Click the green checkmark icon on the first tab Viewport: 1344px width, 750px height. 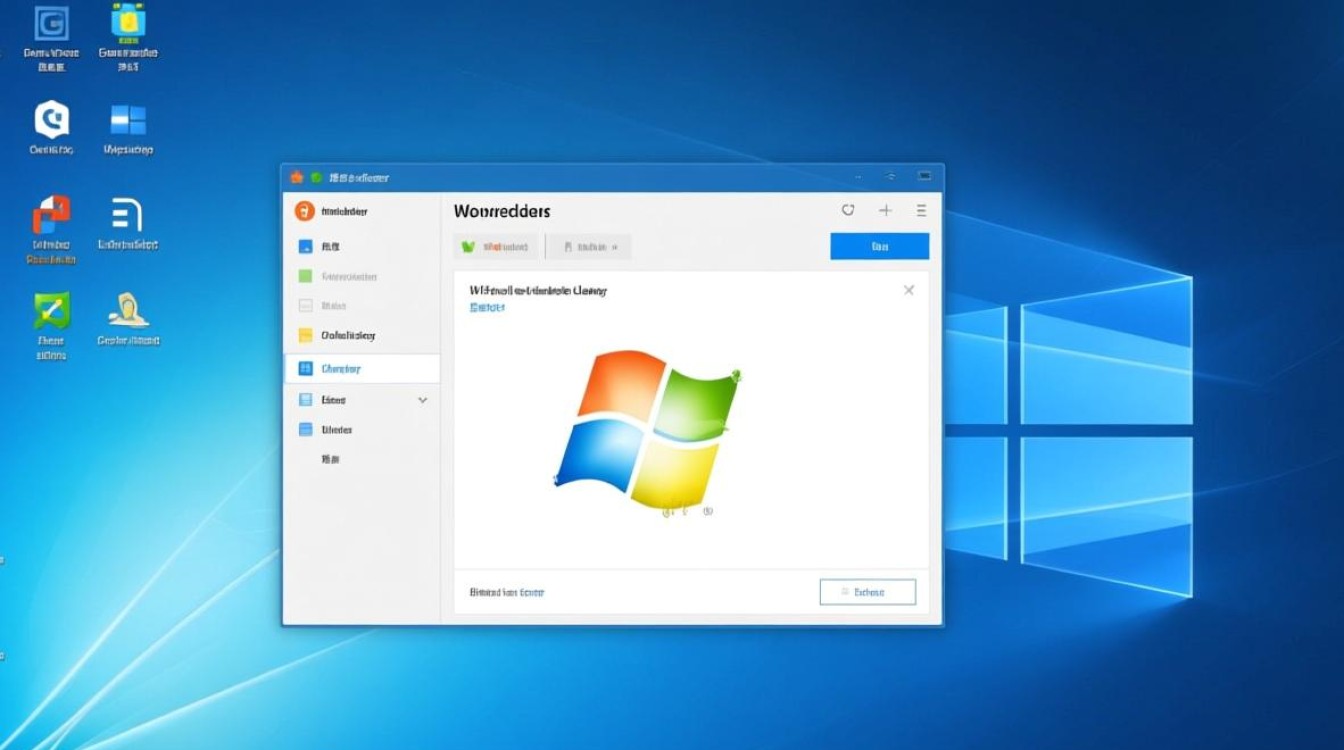(467, 246)
